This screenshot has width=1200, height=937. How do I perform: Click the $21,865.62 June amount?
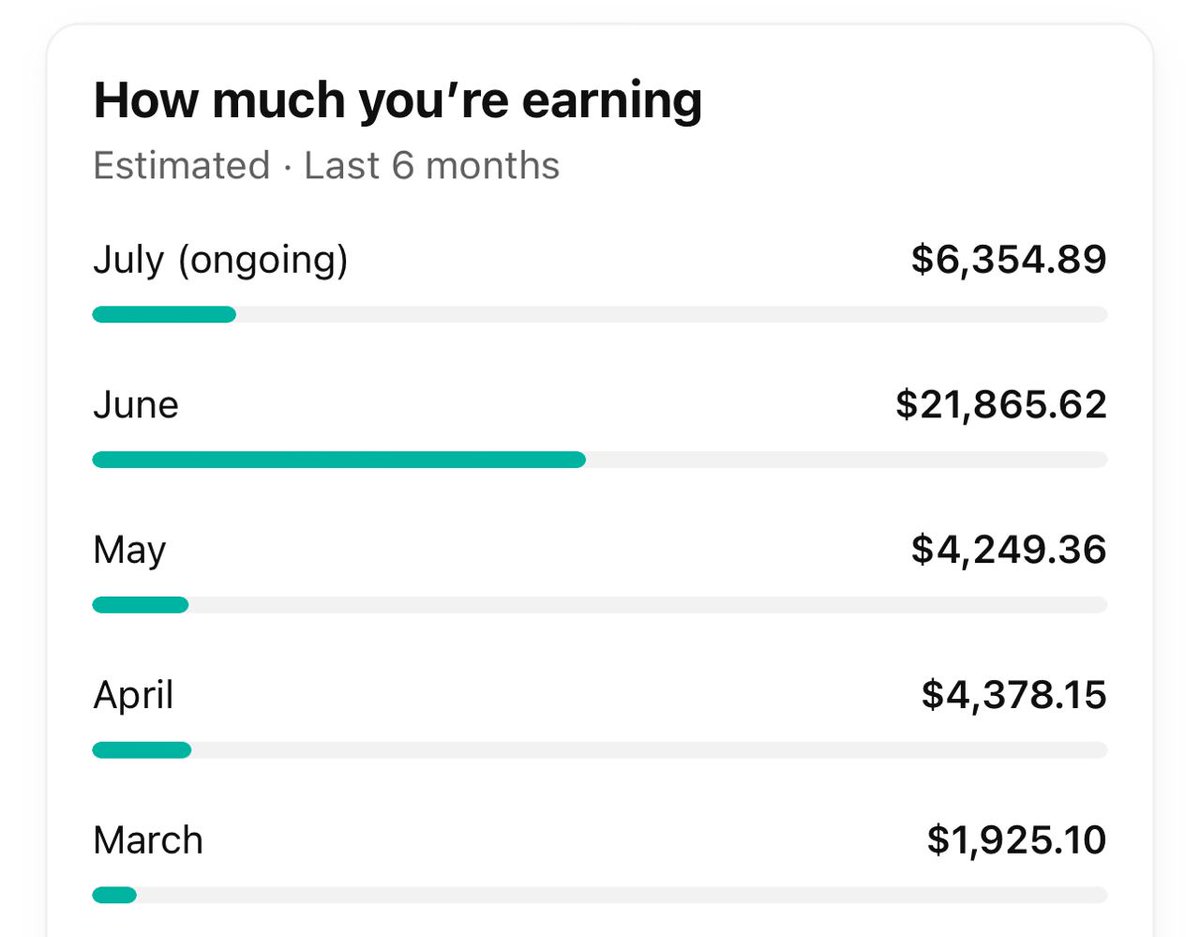(x=1001, y=405)
